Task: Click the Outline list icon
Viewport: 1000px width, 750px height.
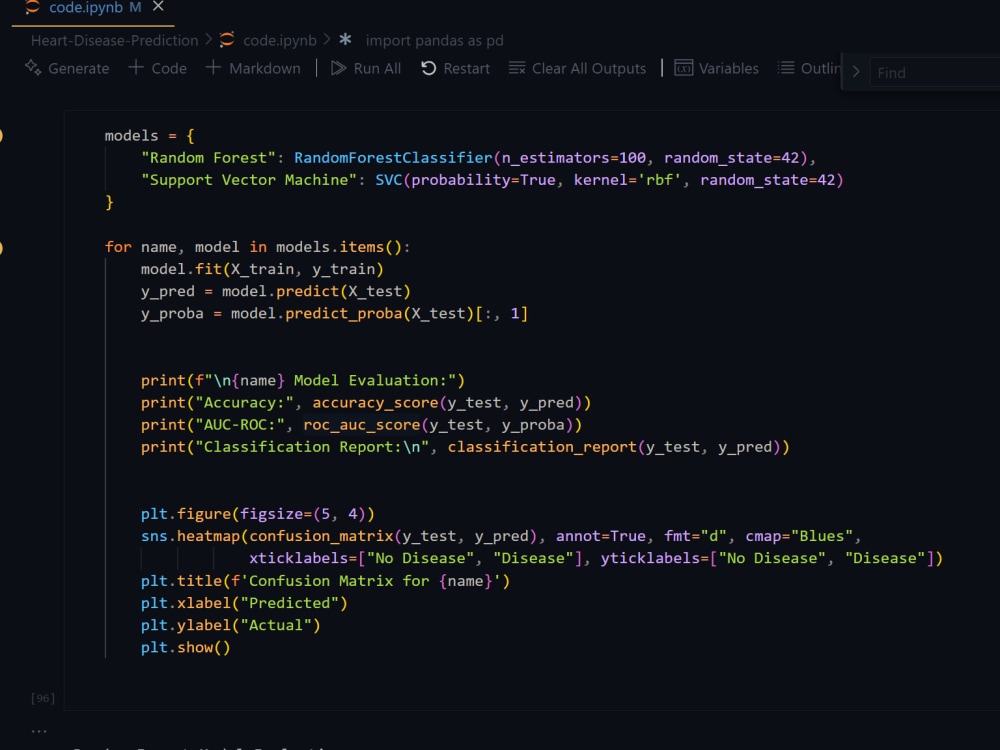Action: tap(786, 67)
